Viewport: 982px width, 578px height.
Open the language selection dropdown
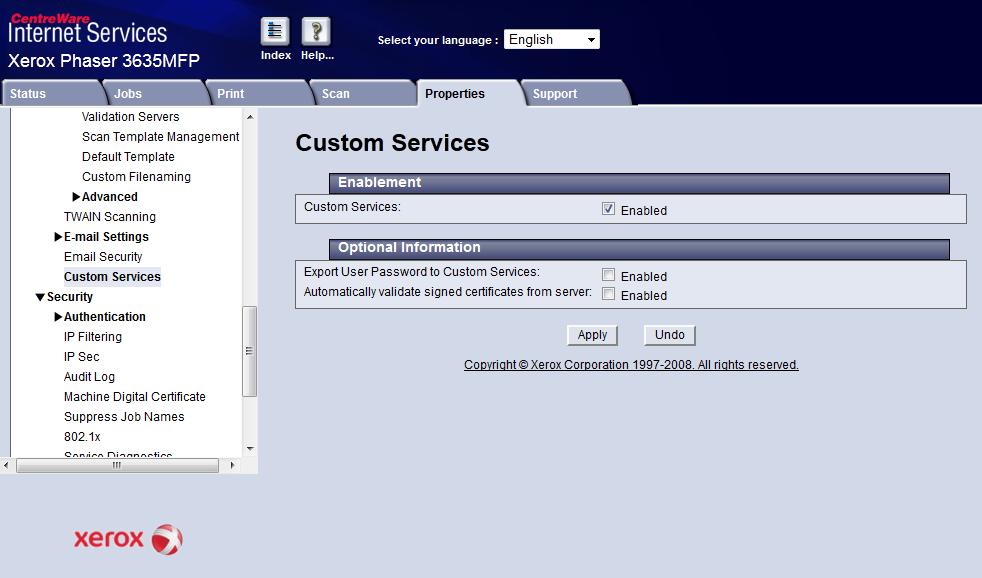click(x=552, y=39)
